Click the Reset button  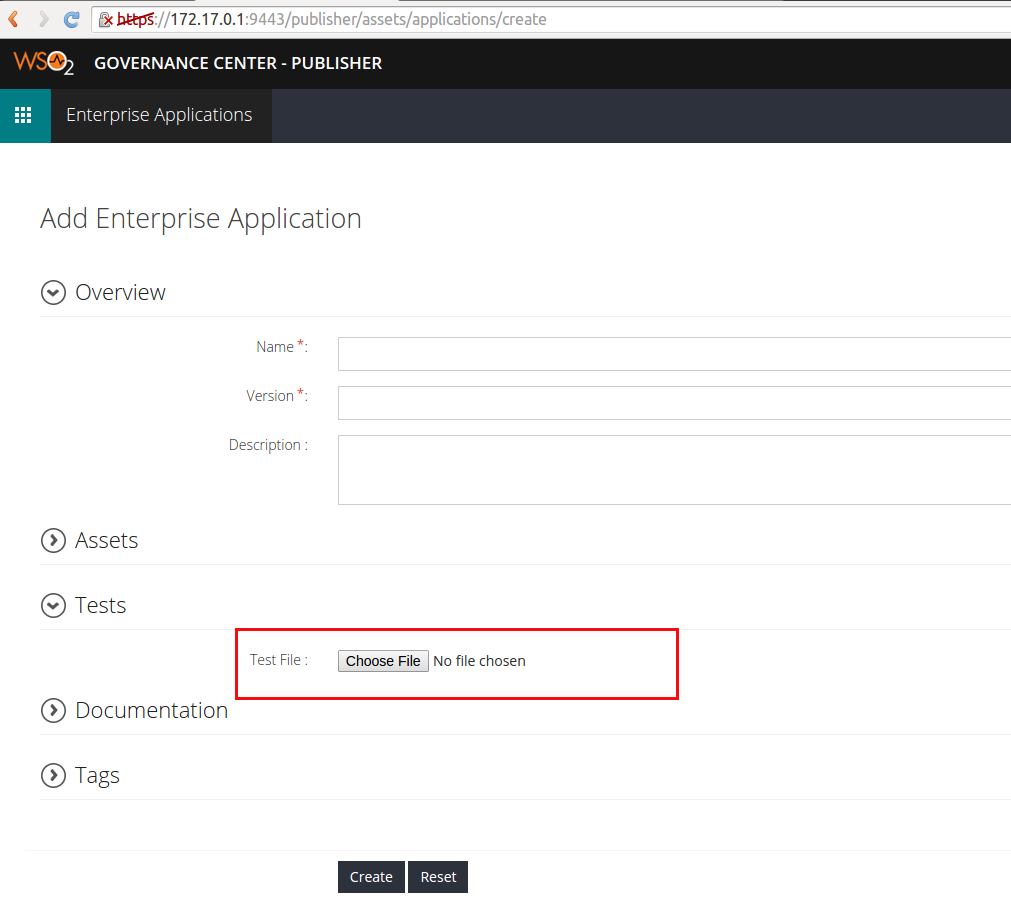point(438,877)
